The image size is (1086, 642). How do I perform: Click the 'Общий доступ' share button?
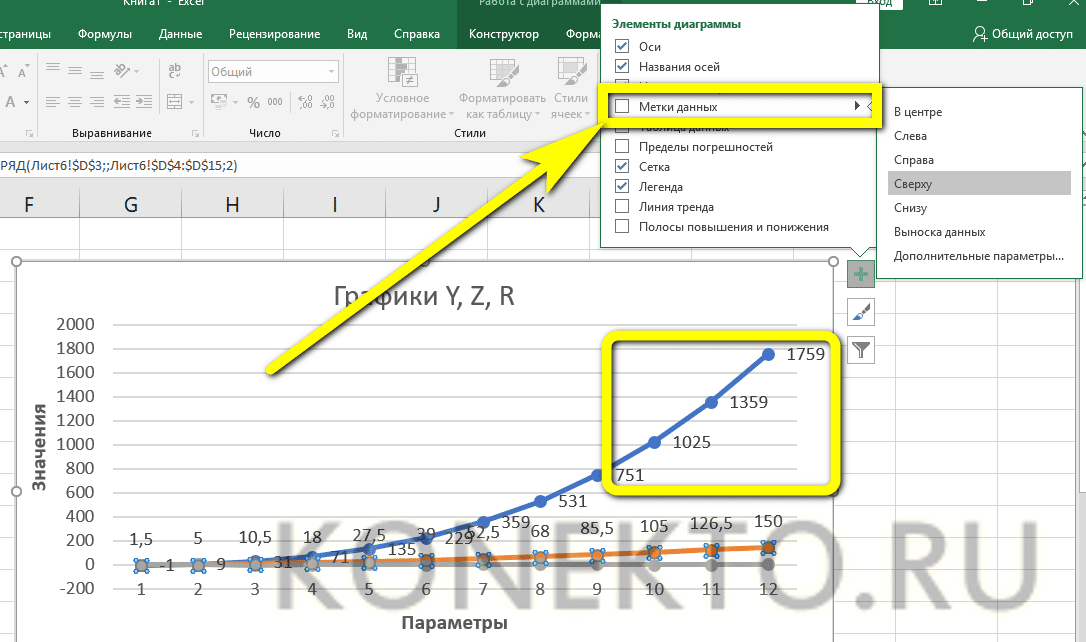coord(1023,34)
